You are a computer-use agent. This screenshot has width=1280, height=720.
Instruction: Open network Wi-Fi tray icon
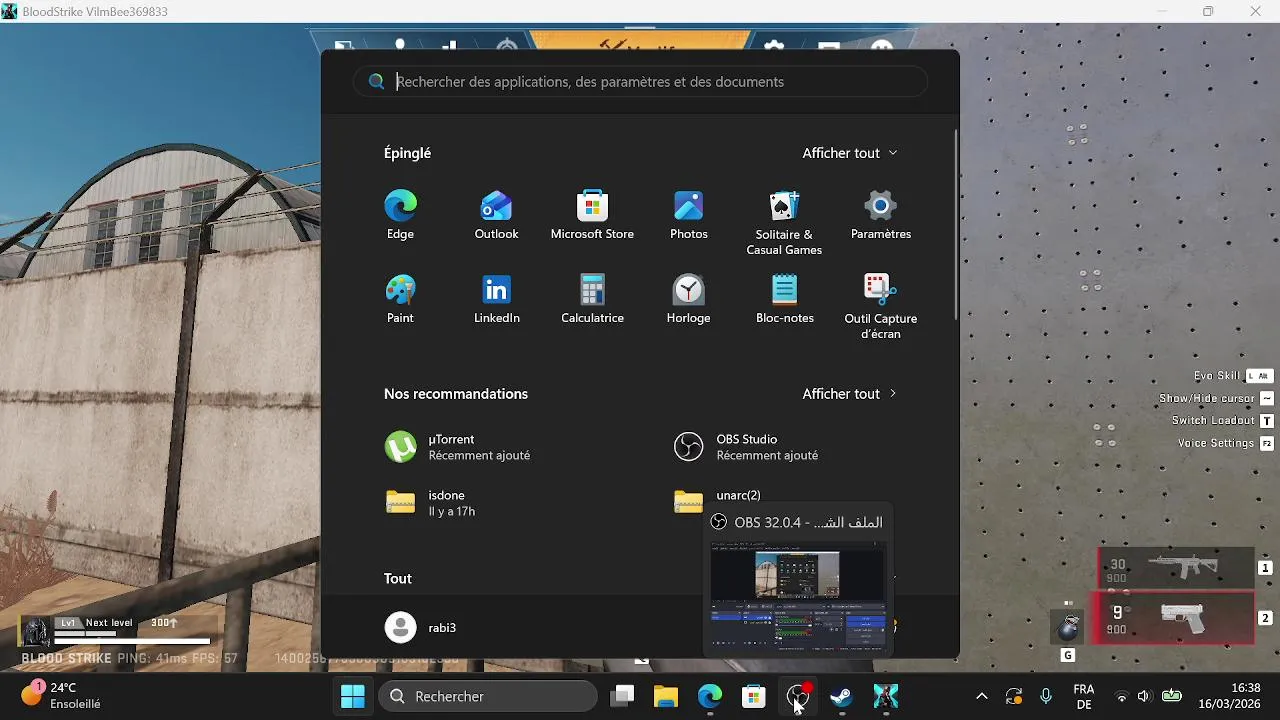(x=1122, y=696)
